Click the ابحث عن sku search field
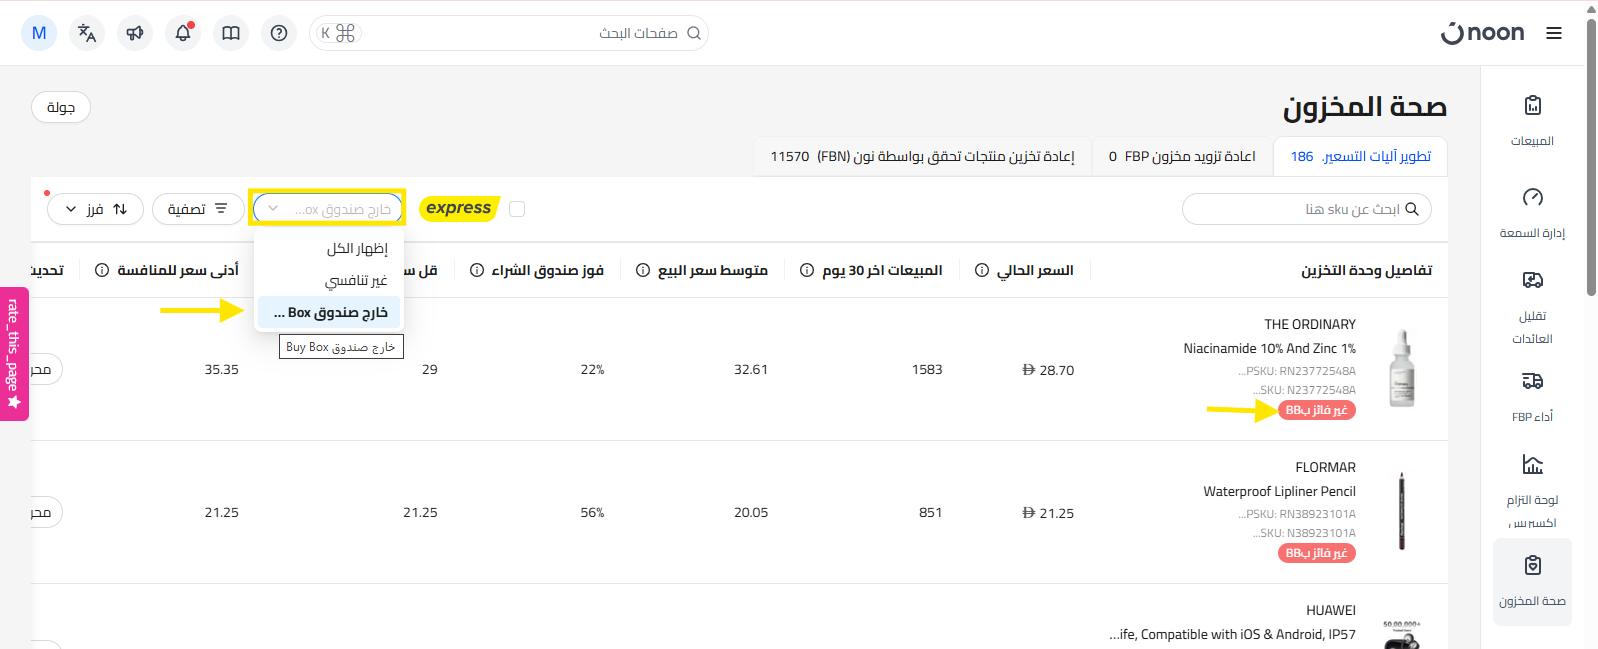1598x649 pixels. [x=1307, y=209]
